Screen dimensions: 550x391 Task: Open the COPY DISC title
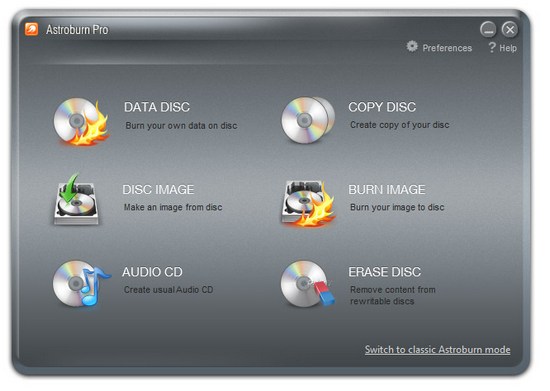tap(382, 107)
